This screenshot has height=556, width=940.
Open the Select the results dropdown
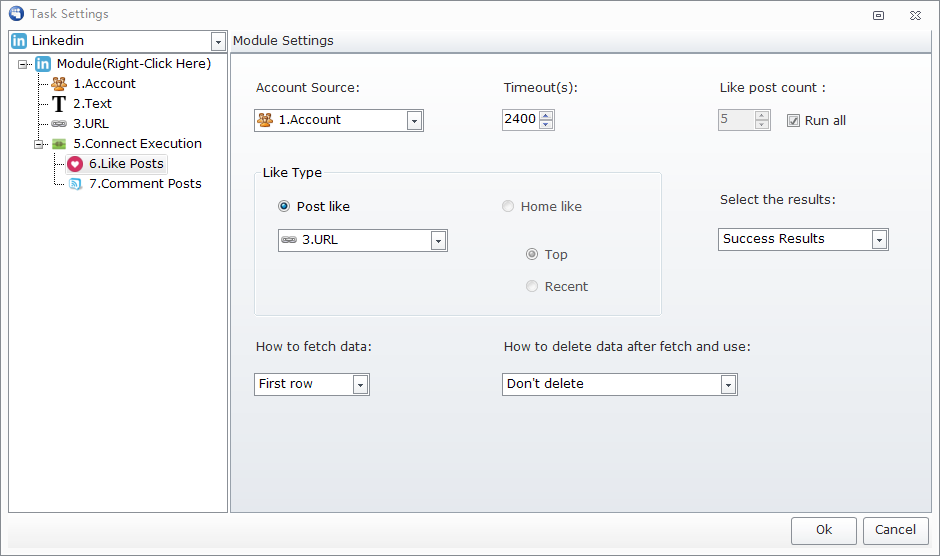879,240
